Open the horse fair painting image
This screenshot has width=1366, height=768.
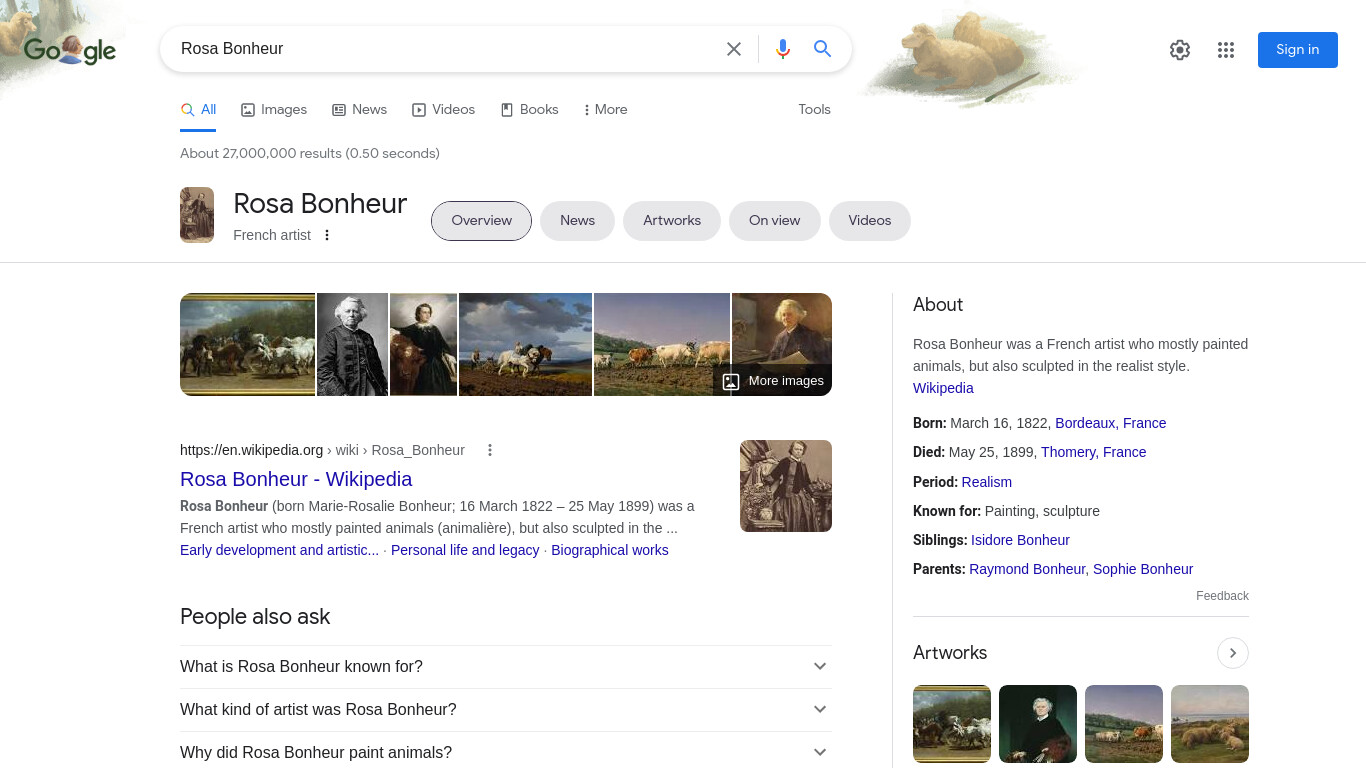click(x=247, y=344)
